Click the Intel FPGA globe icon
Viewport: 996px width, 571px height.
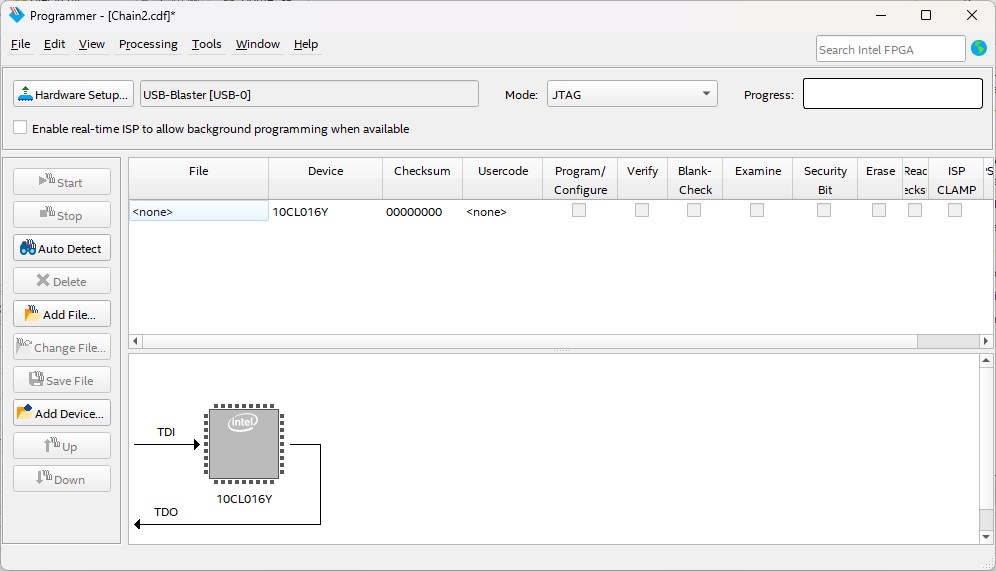point(979,48)
